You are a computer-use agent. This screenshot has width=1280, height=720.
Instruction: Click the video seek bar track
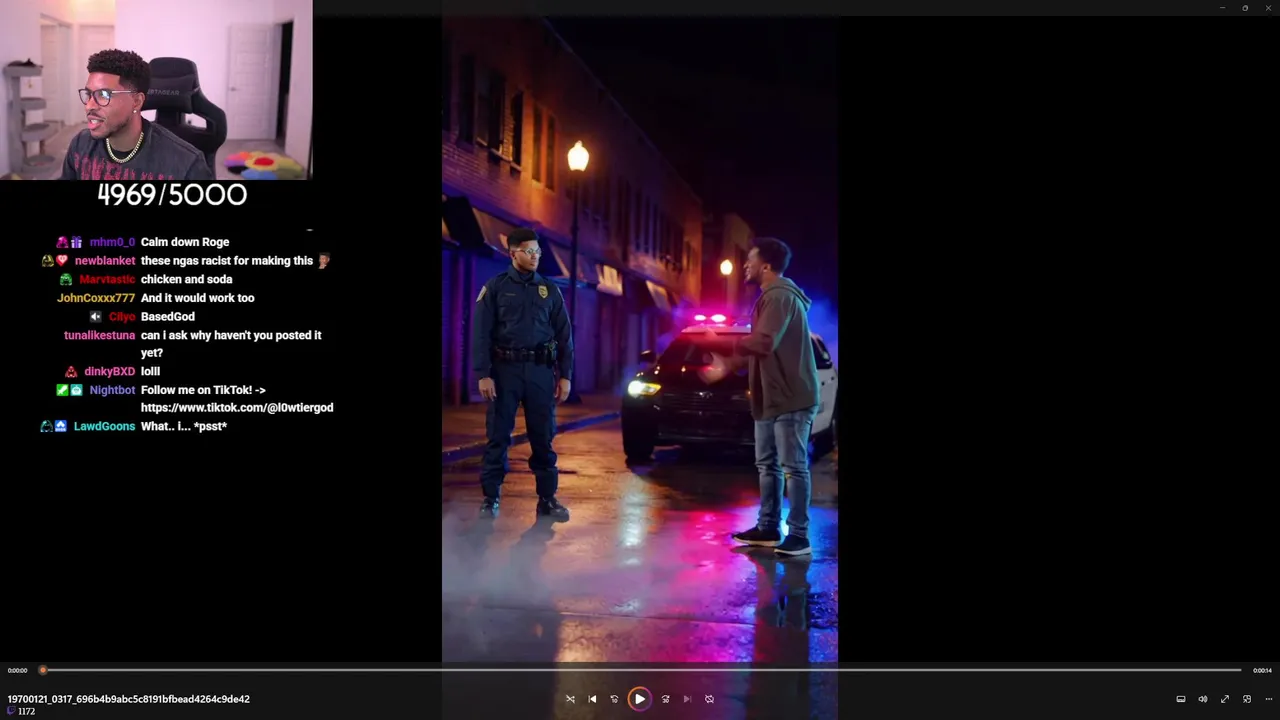641,670
